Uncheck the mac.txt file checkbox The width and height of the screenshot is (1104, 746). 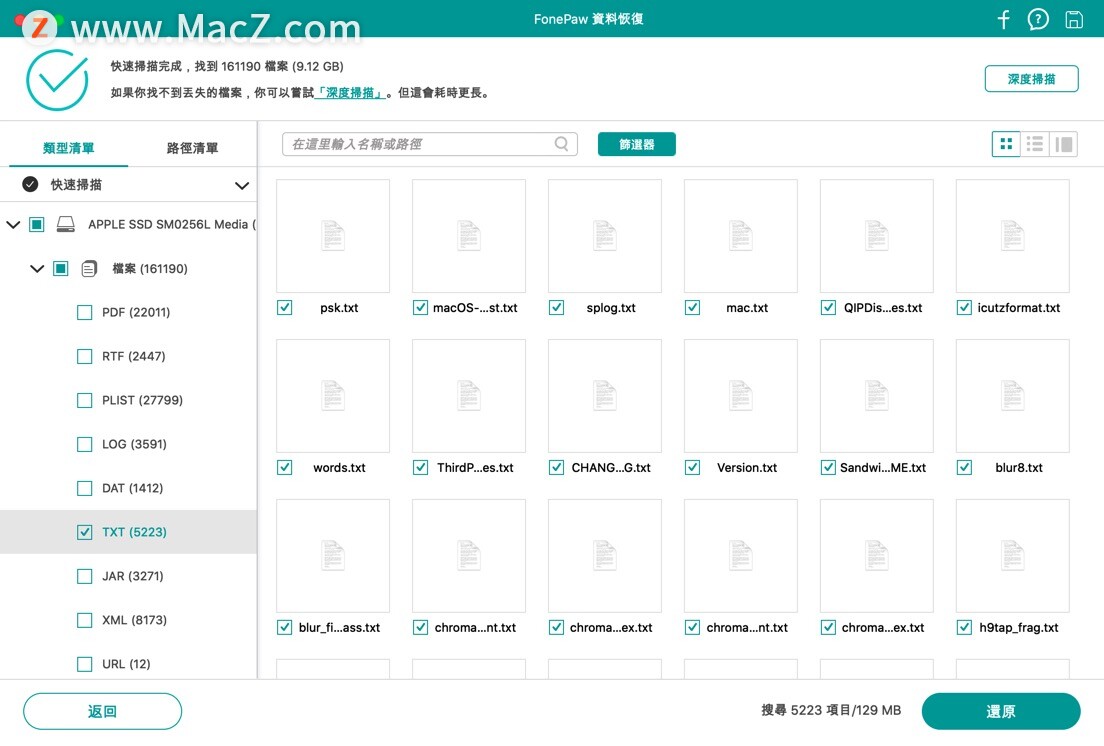[x=692, y=308]
